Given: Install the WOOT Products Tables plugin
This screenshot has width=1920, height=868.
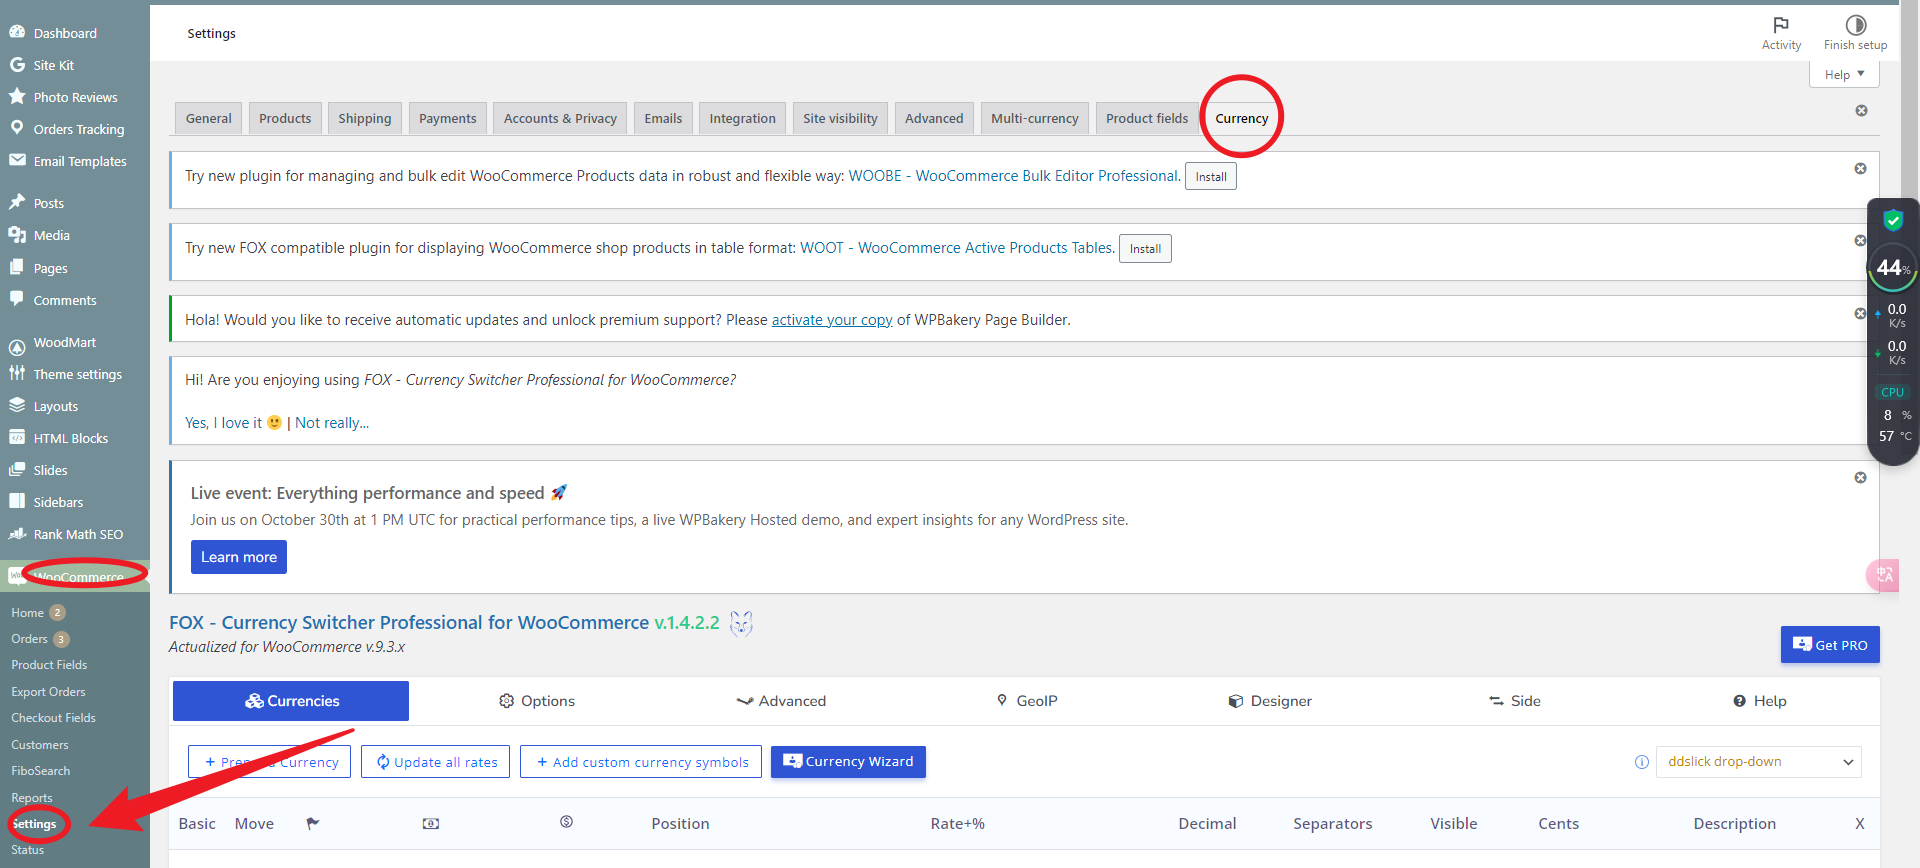Looking at the screenshot, I should pos(1145,249).
